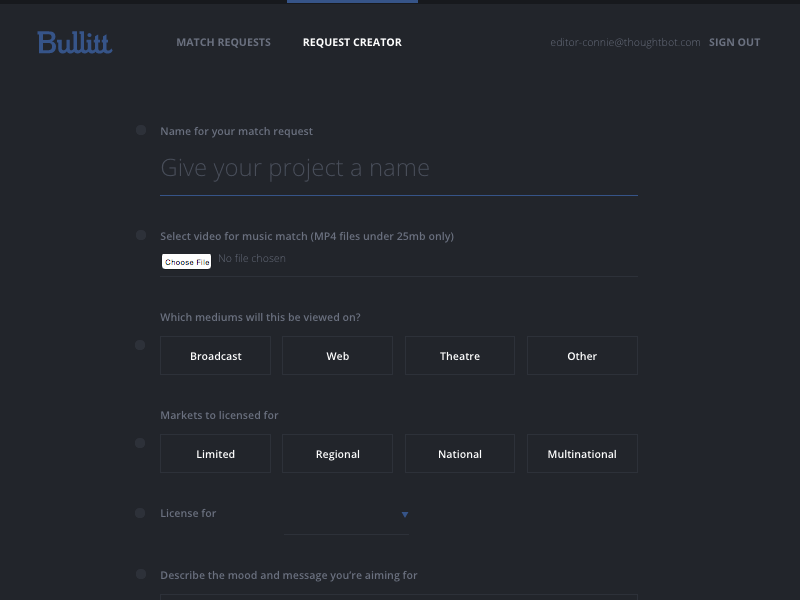Click the step bullet beside License for
The image size is (800, 600).
tap(141, 513)
